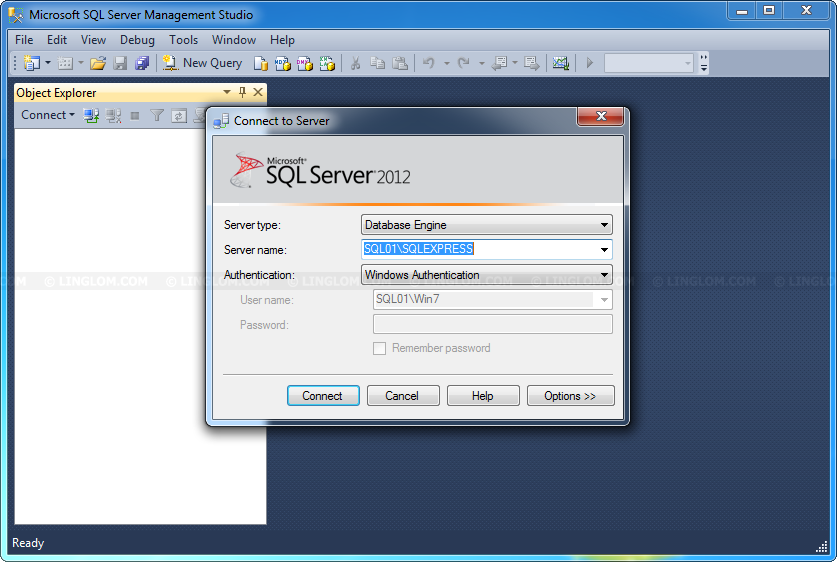The image size is (837, 562).
Task: Open the Debug menu
Action: [137, 40]
